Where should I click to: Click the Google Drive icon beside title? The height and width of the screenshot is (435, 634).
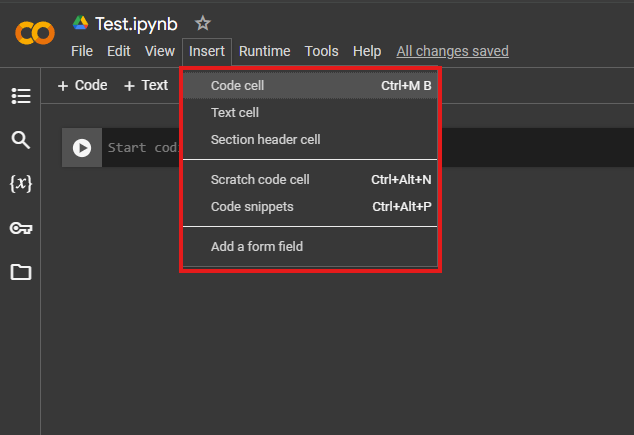tap(81, 23)
